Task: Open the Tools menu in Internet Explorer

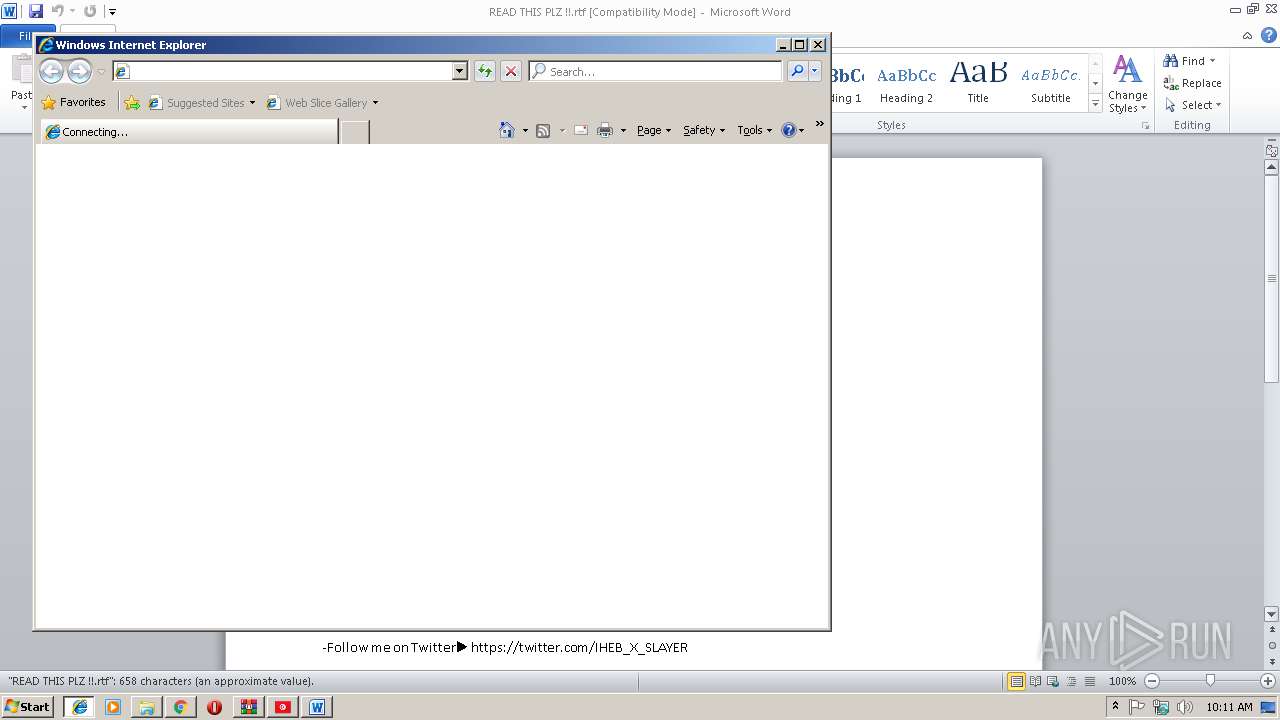Action: point(755,130)
